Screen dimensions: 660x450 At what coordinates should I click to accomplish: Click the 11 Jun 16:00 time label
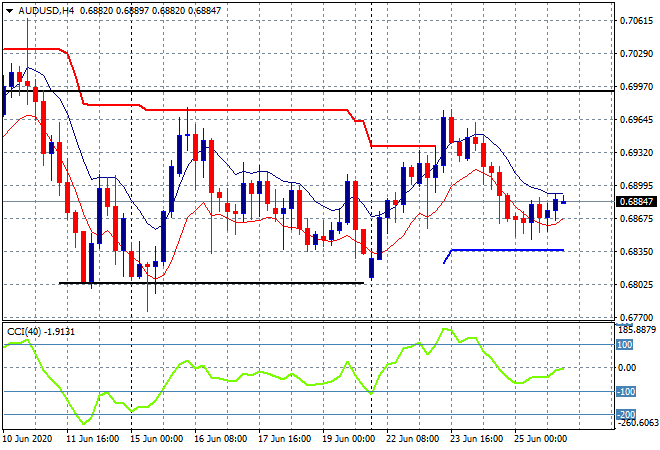click(x=93, y=439)
